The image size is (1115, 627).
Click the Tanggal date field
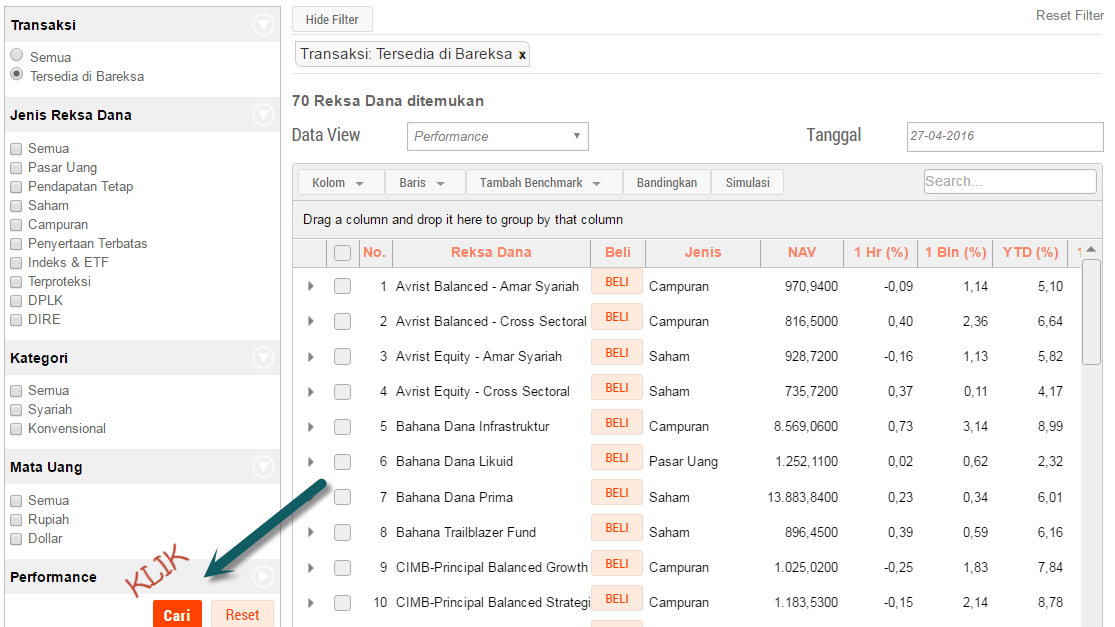point(1005,136)
